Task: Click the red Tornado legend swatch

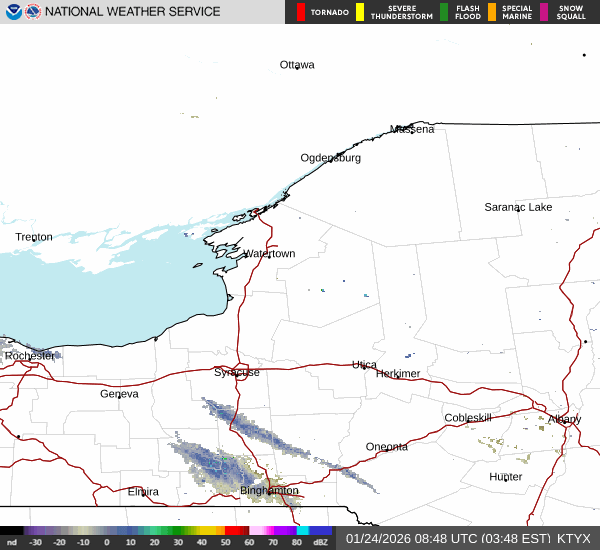Action: (x=301, y=12)
